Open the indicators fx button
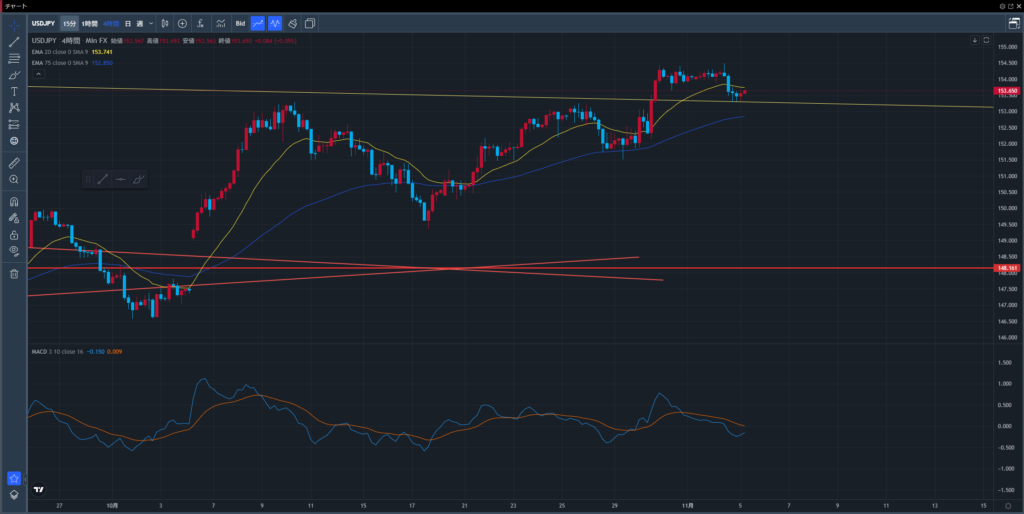 [x=201, y=22]
